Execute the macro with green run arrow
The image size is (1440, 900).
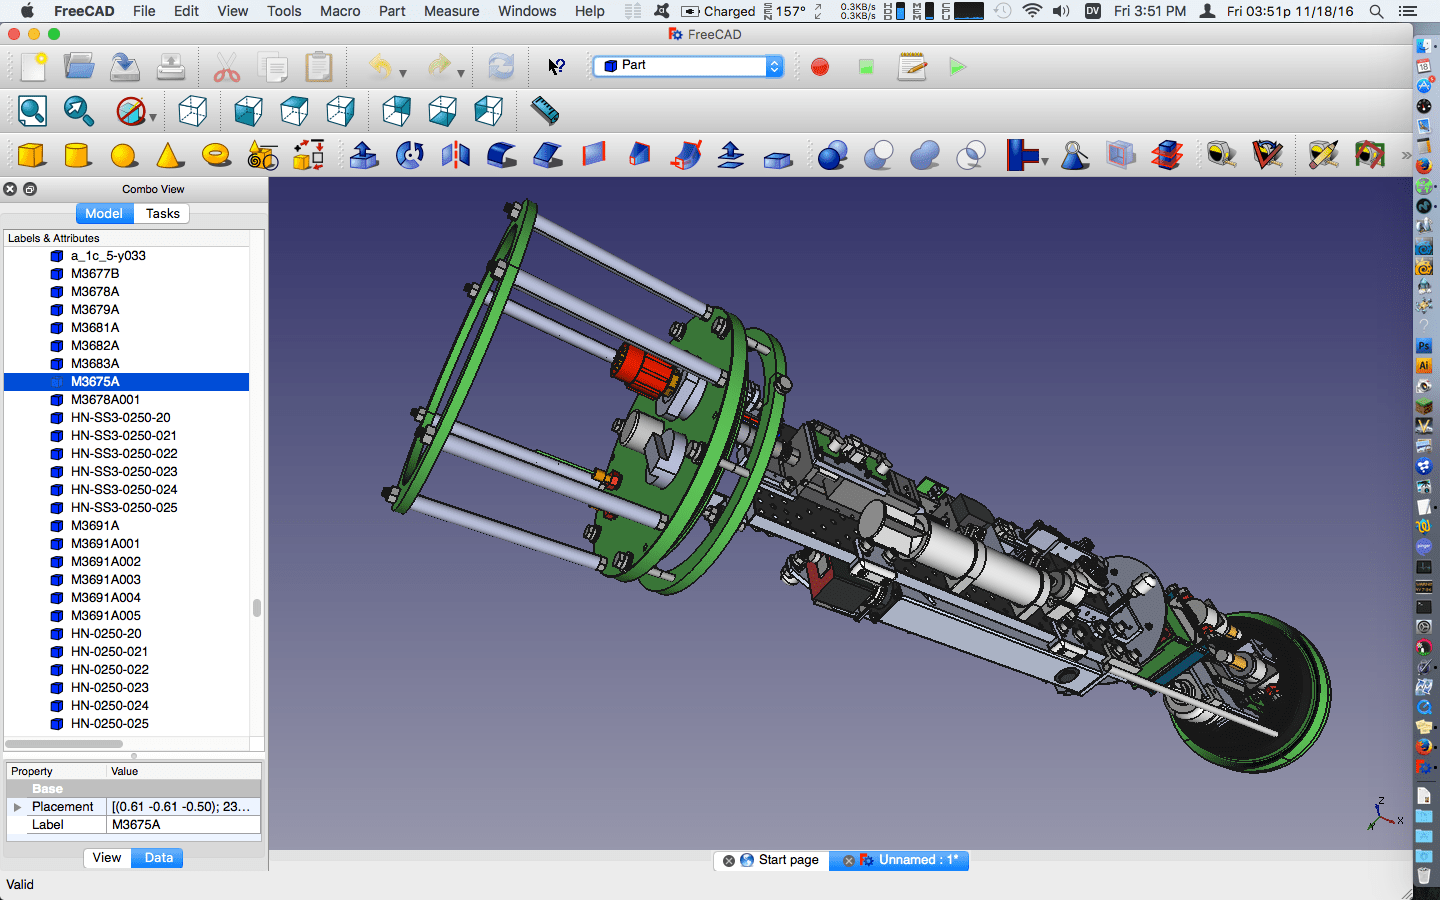tap(957, 66)
